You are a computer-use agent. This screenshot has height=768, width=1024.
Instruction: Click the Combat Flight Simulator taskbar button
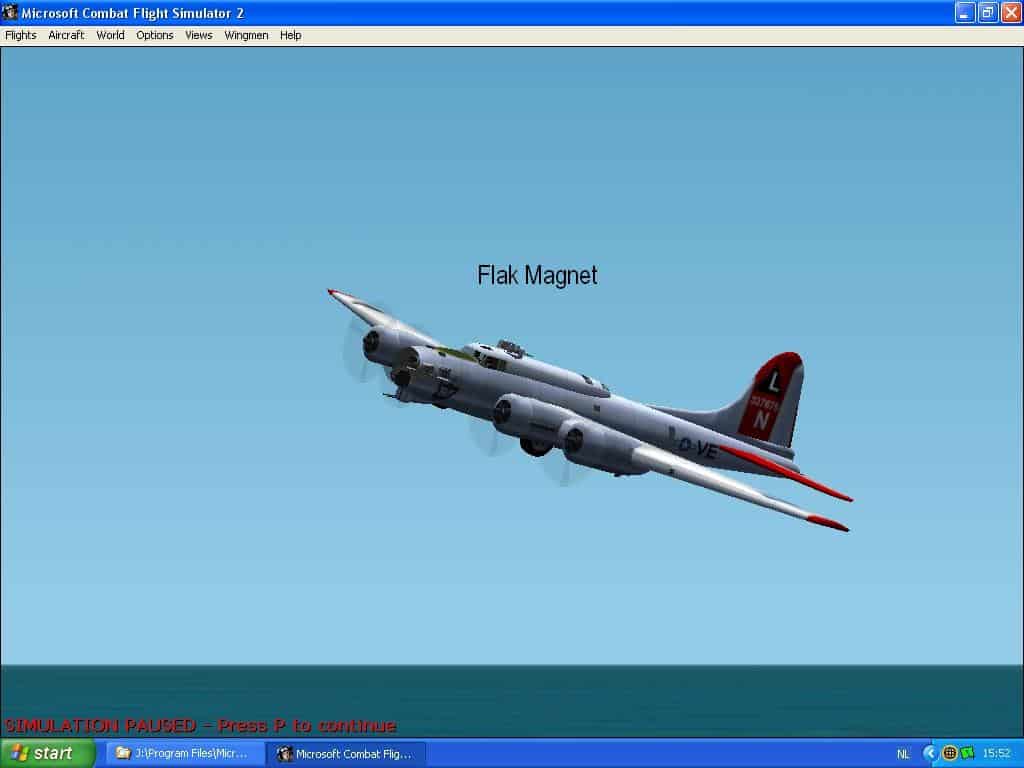click(x=346, y=753)
